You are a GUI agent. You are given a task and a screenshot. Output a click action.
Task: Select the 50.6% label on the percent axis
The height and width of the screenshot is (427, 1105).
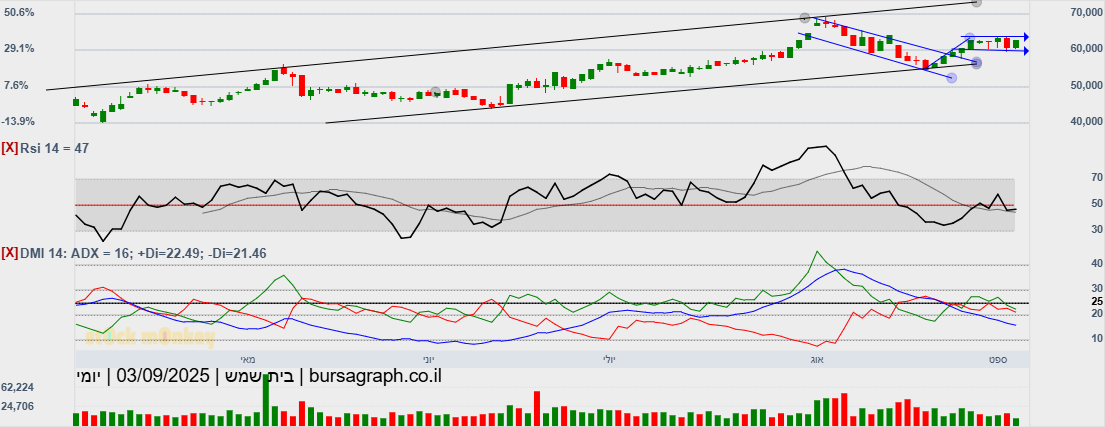19,13
